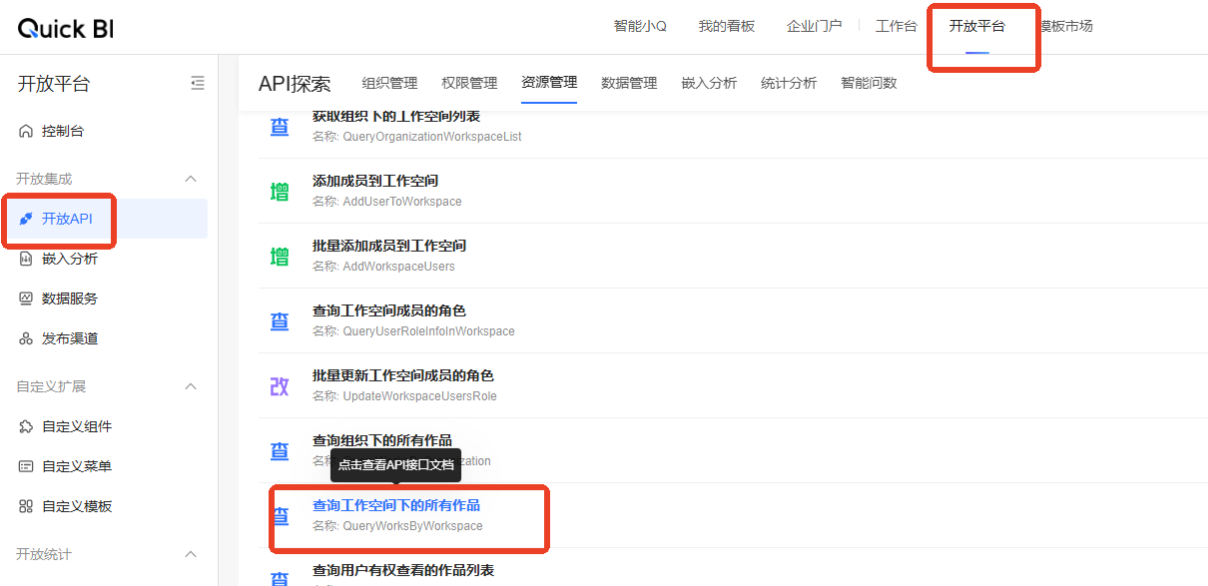Open 智能小Q in top navigation
This screenshot has width=1208, height=586.
[640, 26]
